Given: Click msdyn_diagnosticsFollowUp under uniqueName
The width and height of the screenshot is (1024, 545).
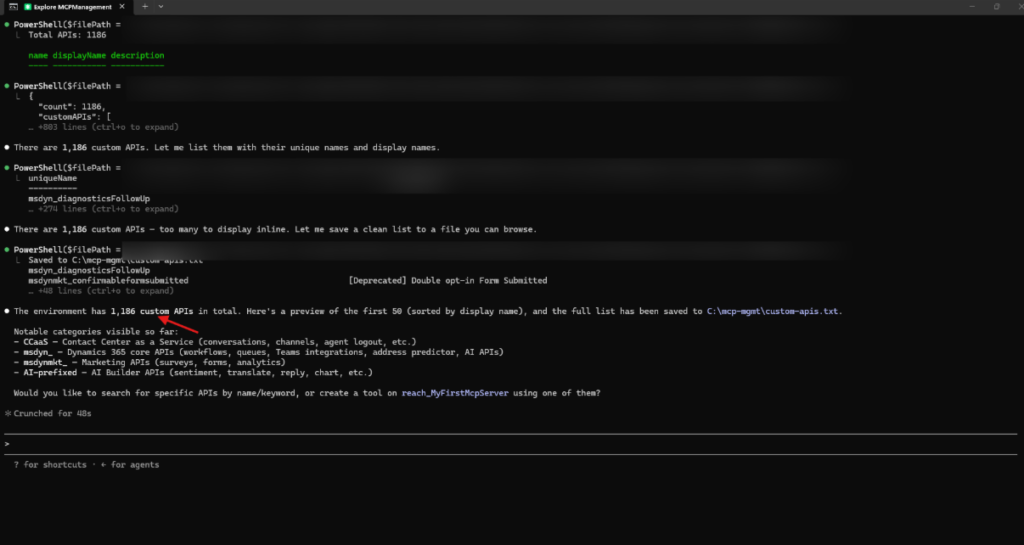Looking at the screenshot, I should [x=89, y=198].
